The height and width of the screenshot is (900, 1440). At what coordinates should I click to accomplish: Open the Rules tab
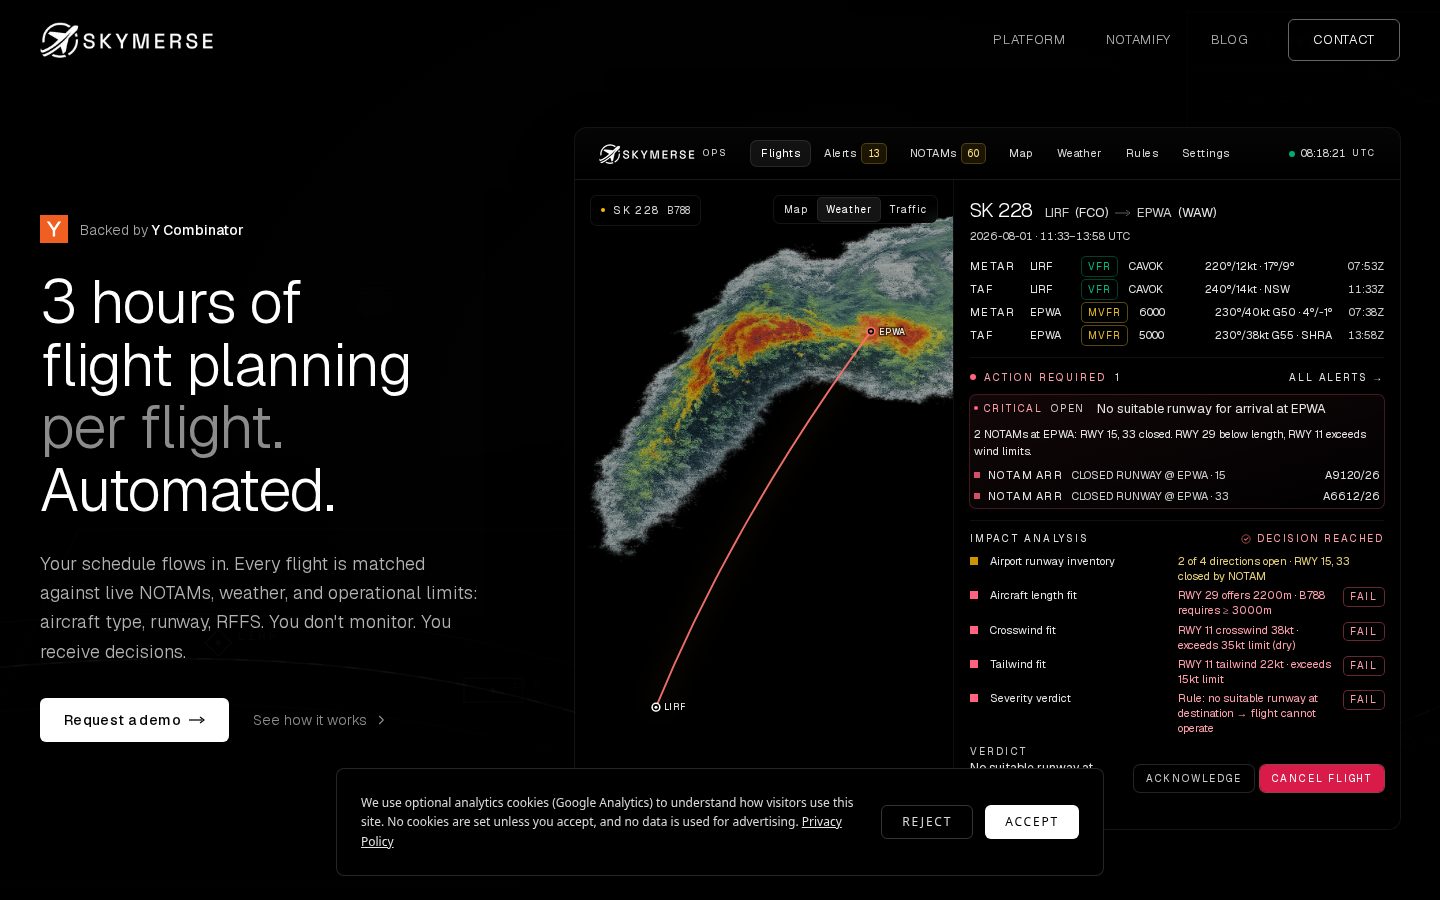pos(1142,153)
